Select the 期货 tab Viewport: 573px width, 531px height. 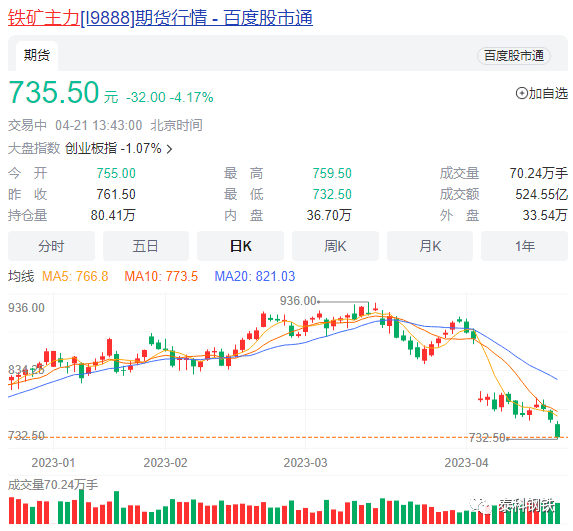click(x=37, y=56)
